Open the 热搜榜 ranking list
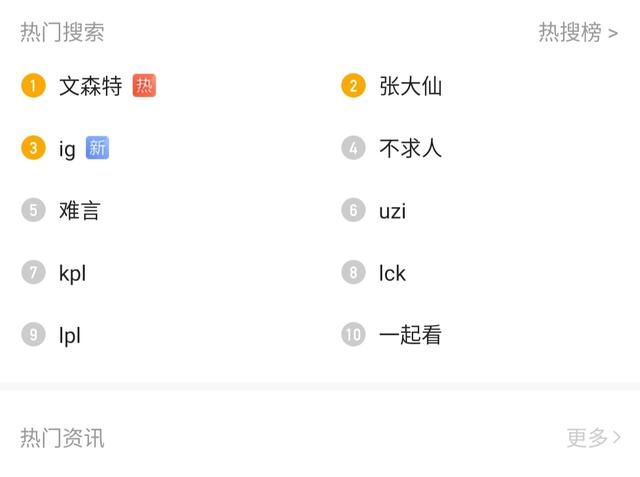The image size is (640, 477). (578, 32)
